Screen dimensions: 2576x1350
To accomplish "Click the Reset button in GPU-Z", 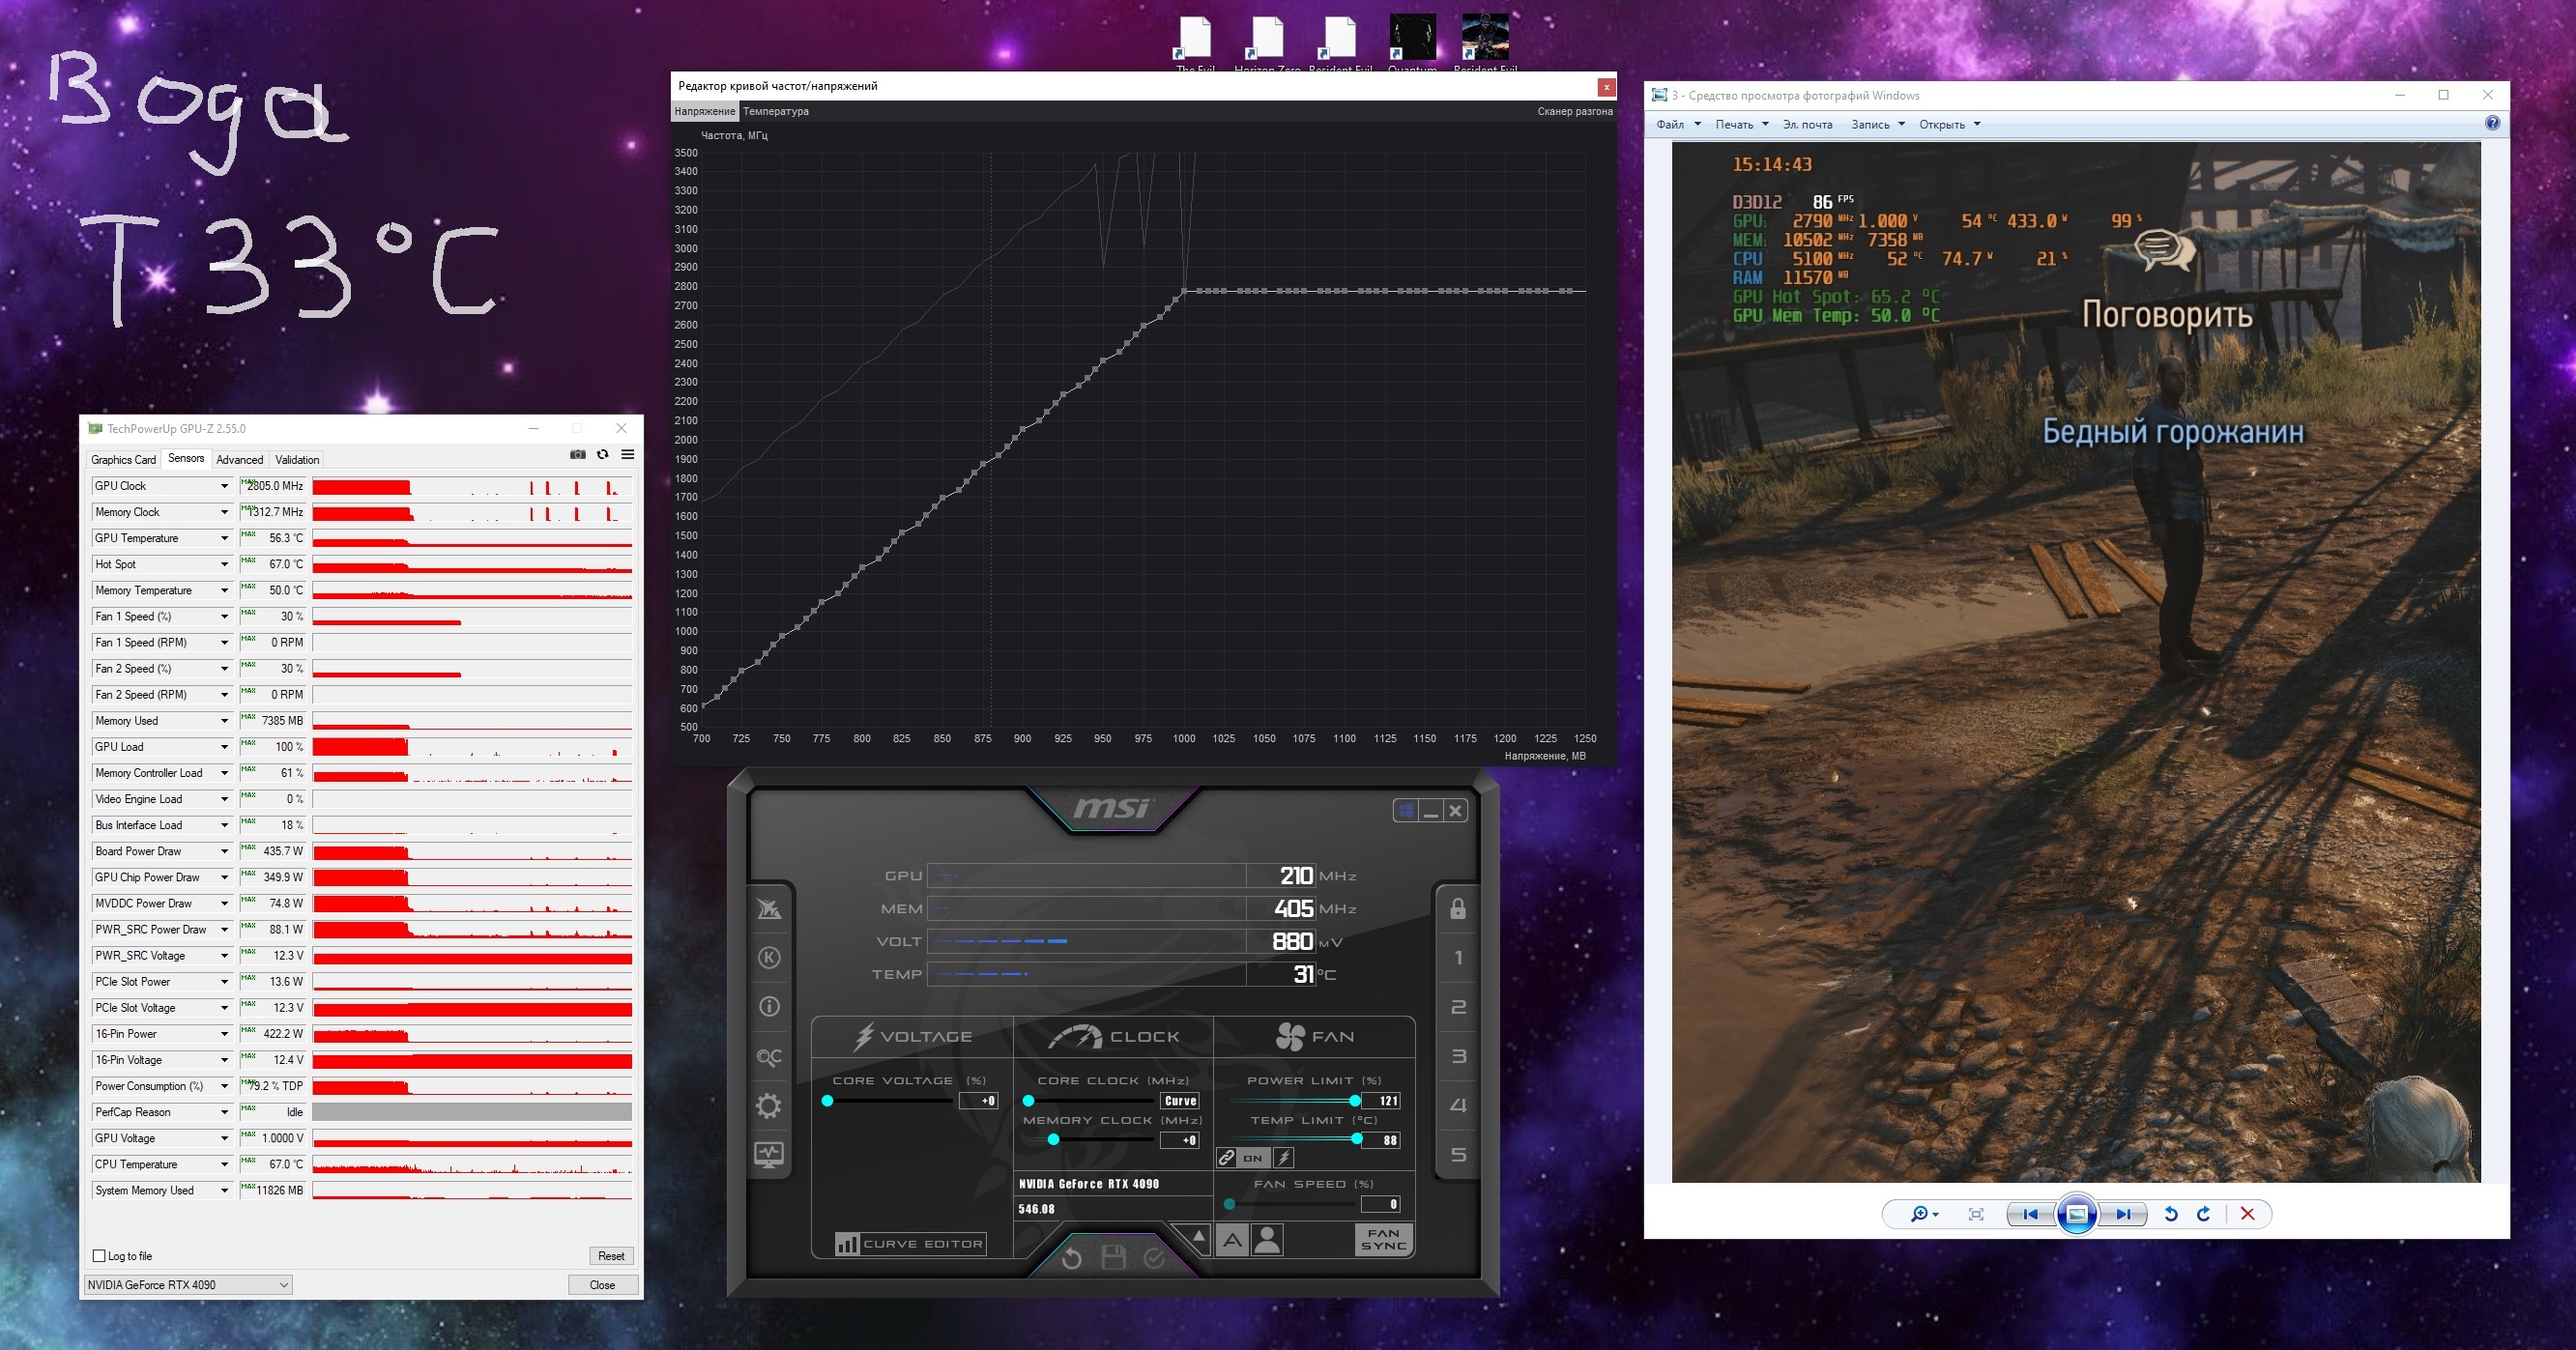I will [x=610, y=1256].
